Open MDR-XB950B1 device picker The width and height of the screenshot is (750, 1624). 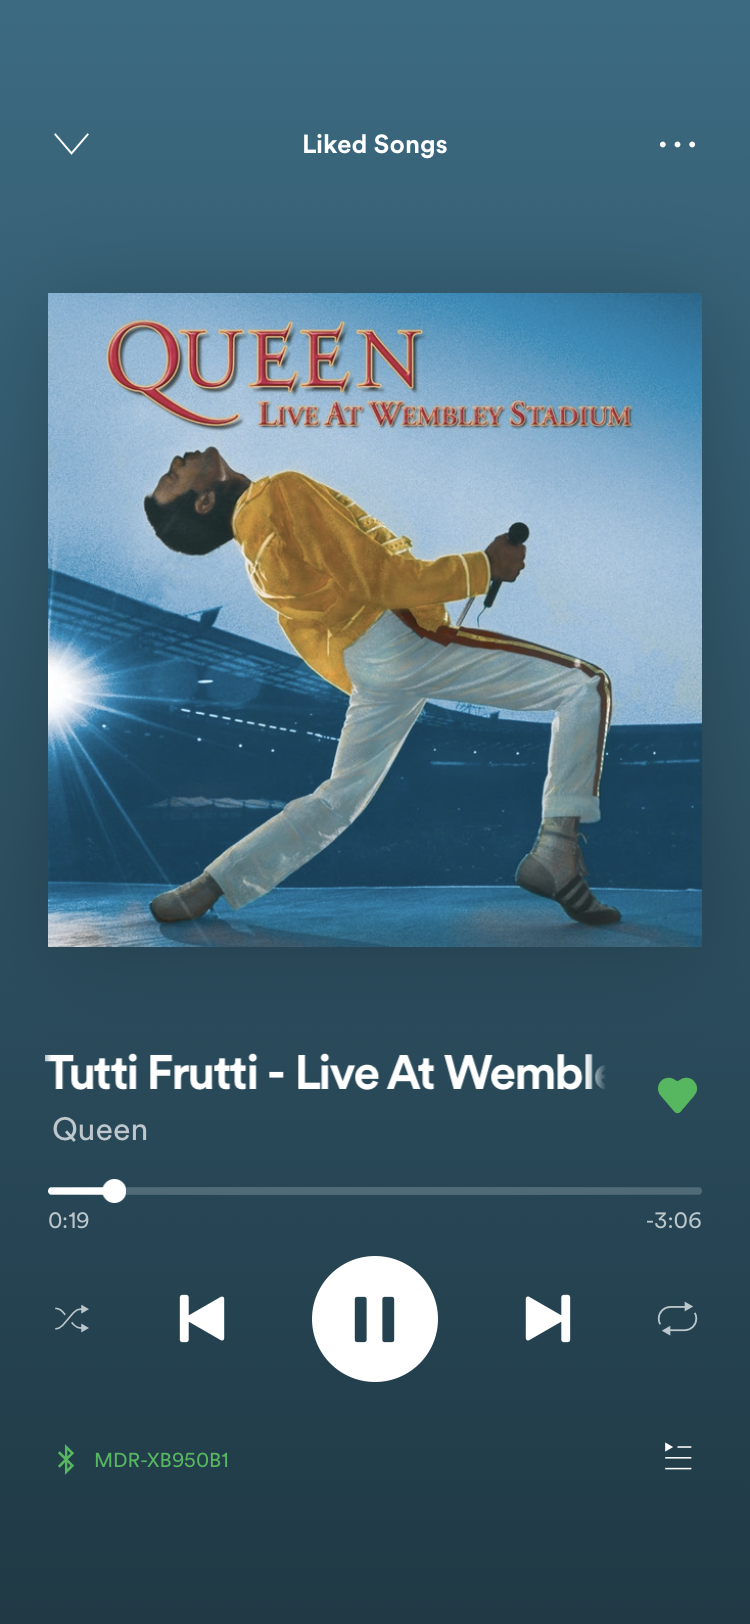[x=162, y=1460]
